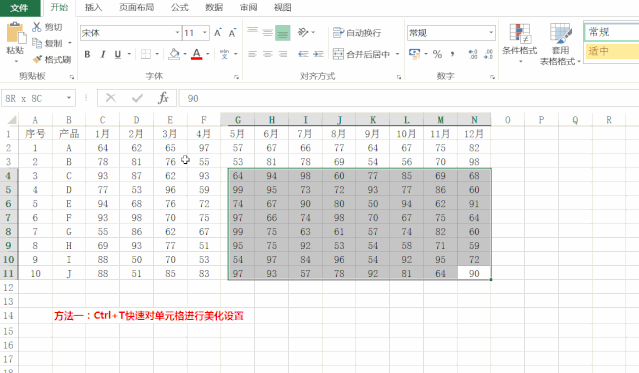The height and width of the screenshot is (373, 639).
Task: Open the File (文件) tab
Action: pos(19,8)
